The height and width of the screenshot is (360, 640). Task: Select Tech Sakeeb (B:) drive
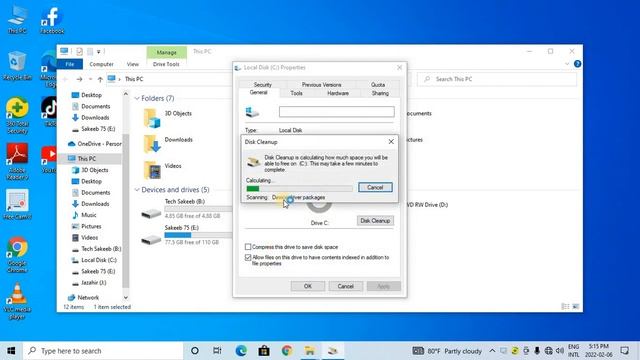pyautogui.click(x=186, y=208)
